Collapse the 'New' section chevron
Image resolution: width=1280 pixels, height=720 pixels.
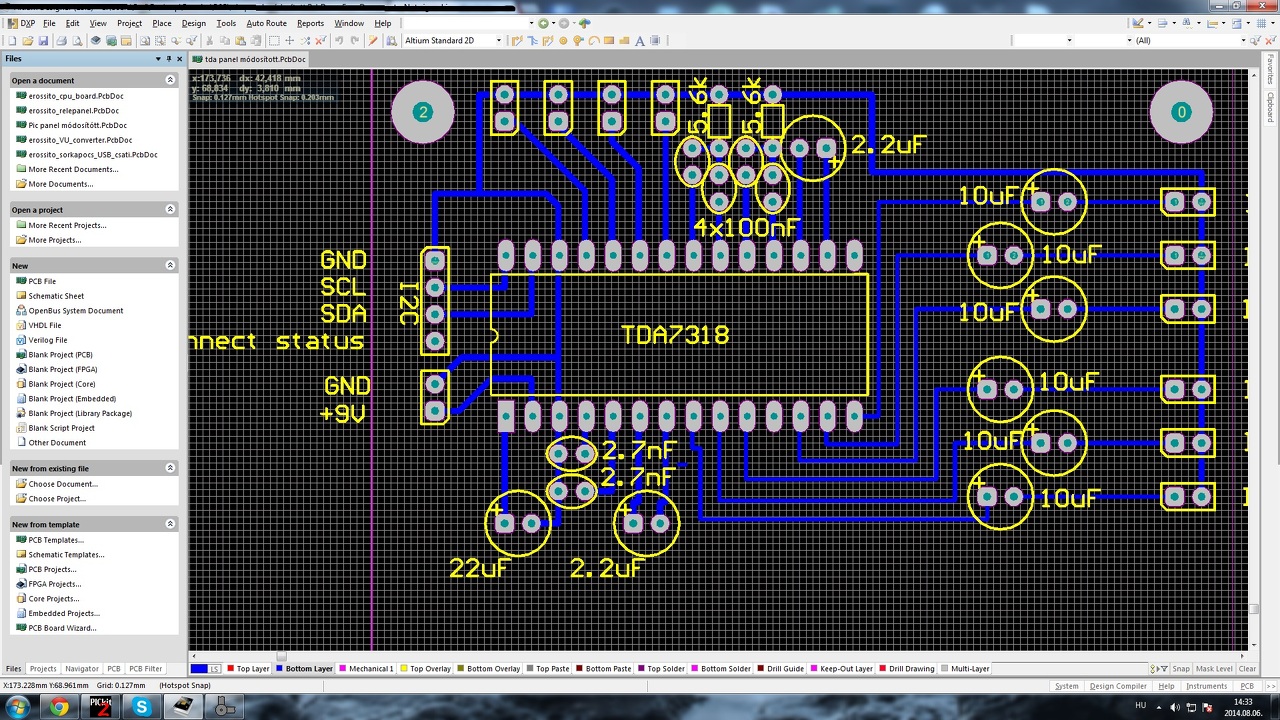(170, 265)
